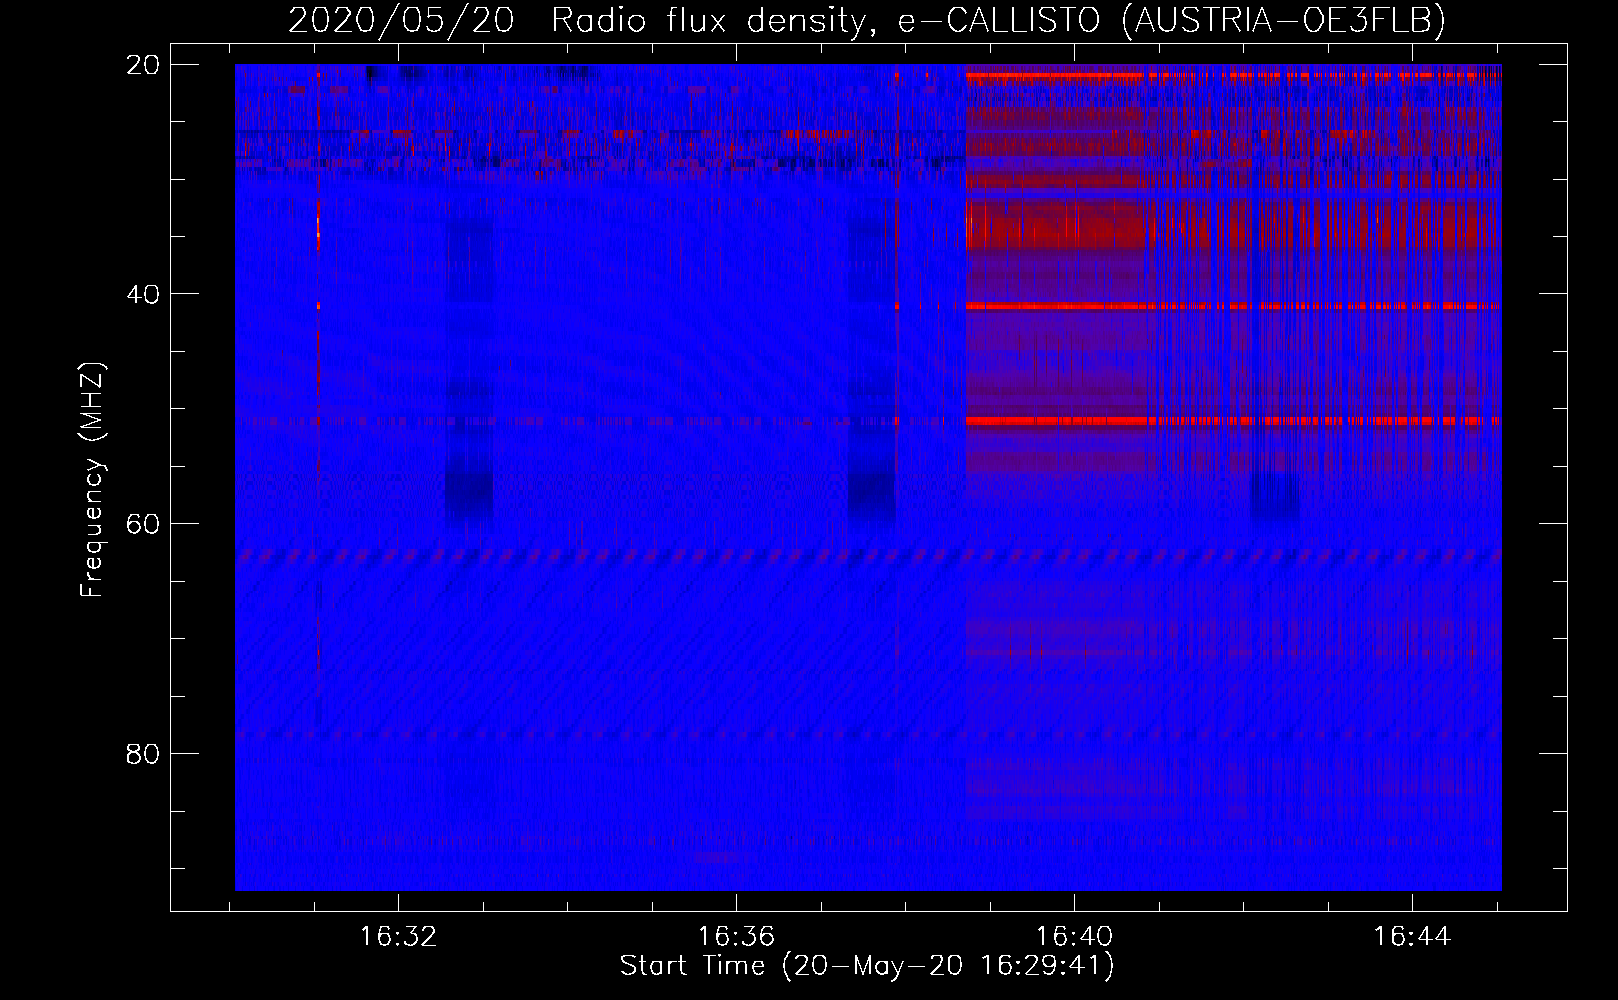The width and height of the screenshot is (1618, 1000).
Task: Click the 'Frequency (MHZ)' axis label
Action: click(92, 480)
